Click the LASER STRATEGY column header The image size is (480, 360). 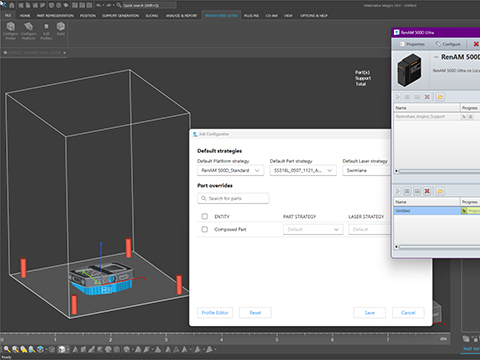coord(366,217)
